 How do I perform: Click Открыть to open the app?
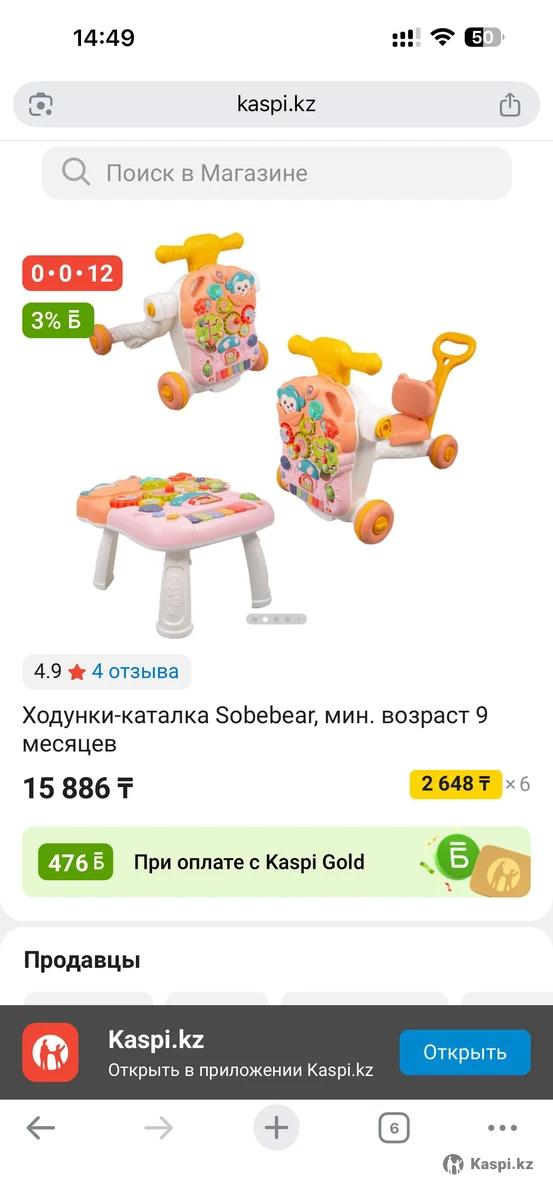pos(465,1052)
